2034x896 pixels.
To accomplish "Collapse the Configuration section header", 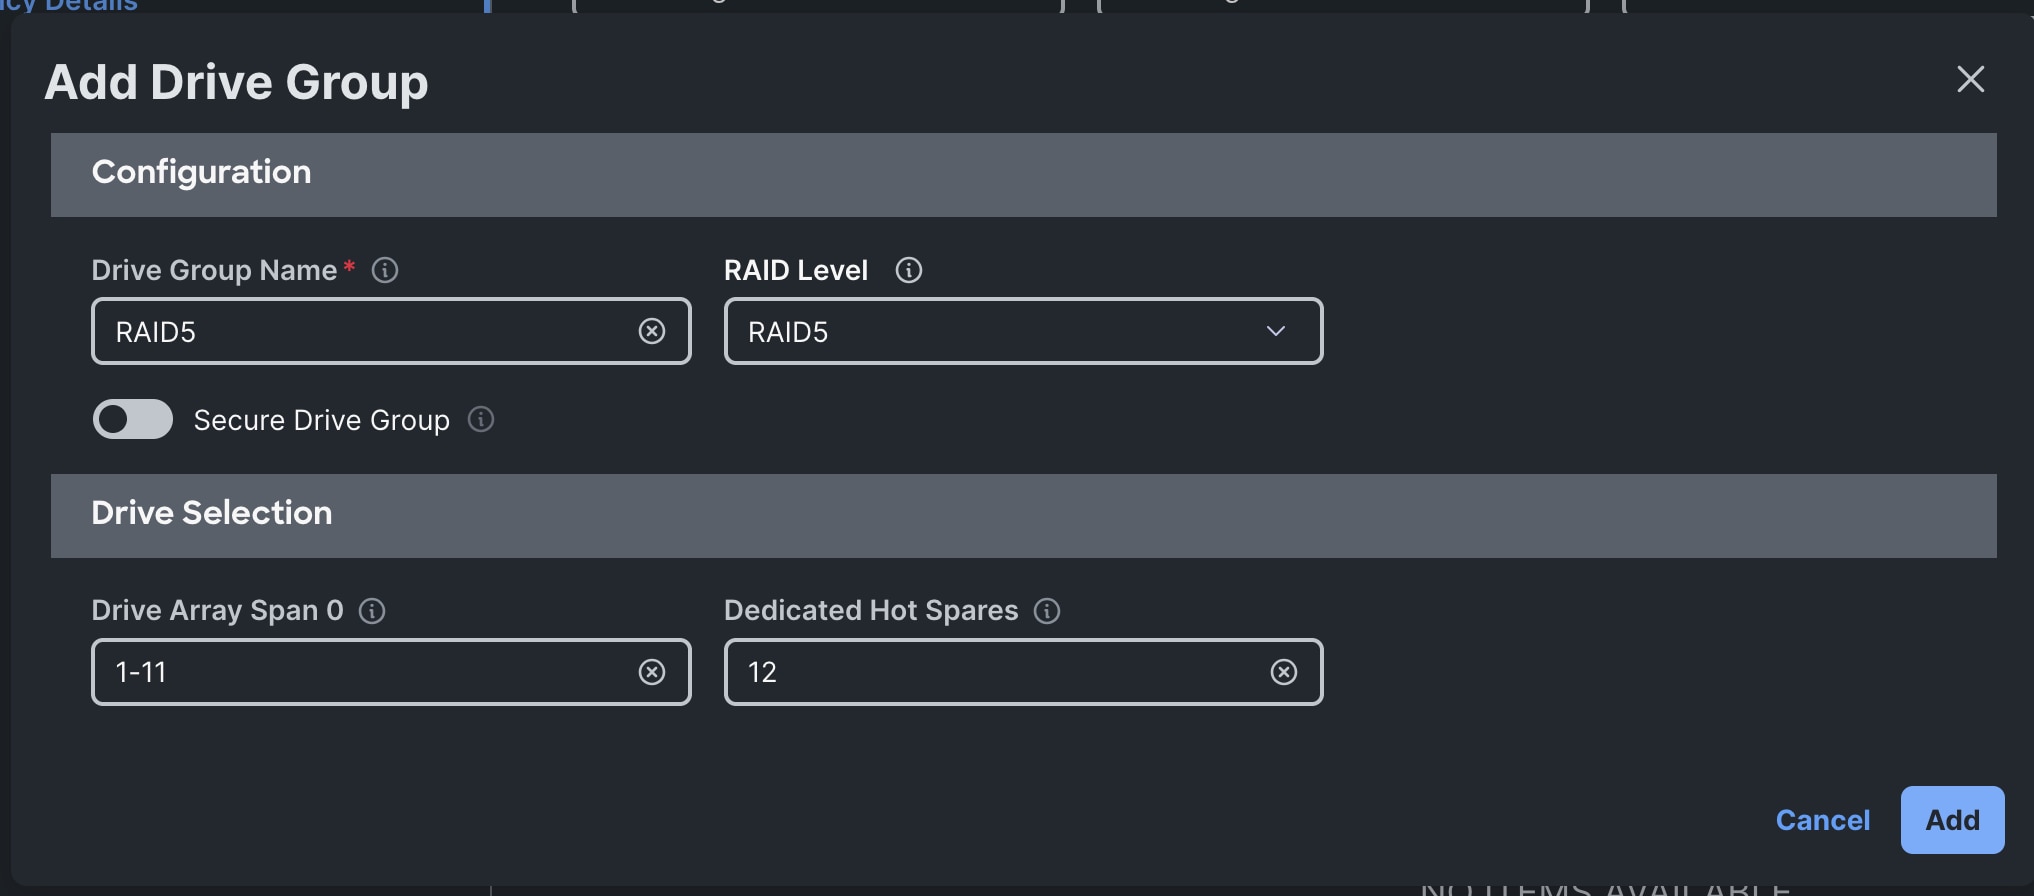I will pyautogui.click(x=201, y=172).
